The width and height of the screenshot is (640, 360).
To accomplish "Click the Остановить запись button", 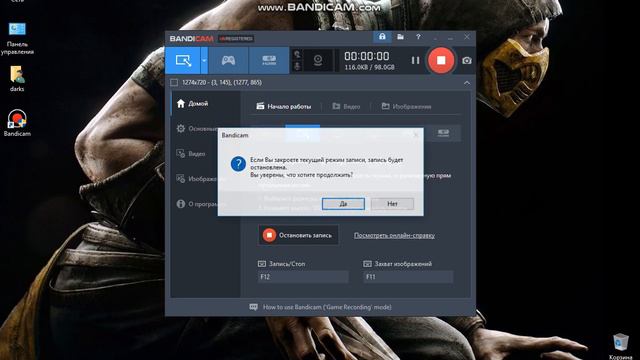I will click(298, 235).
